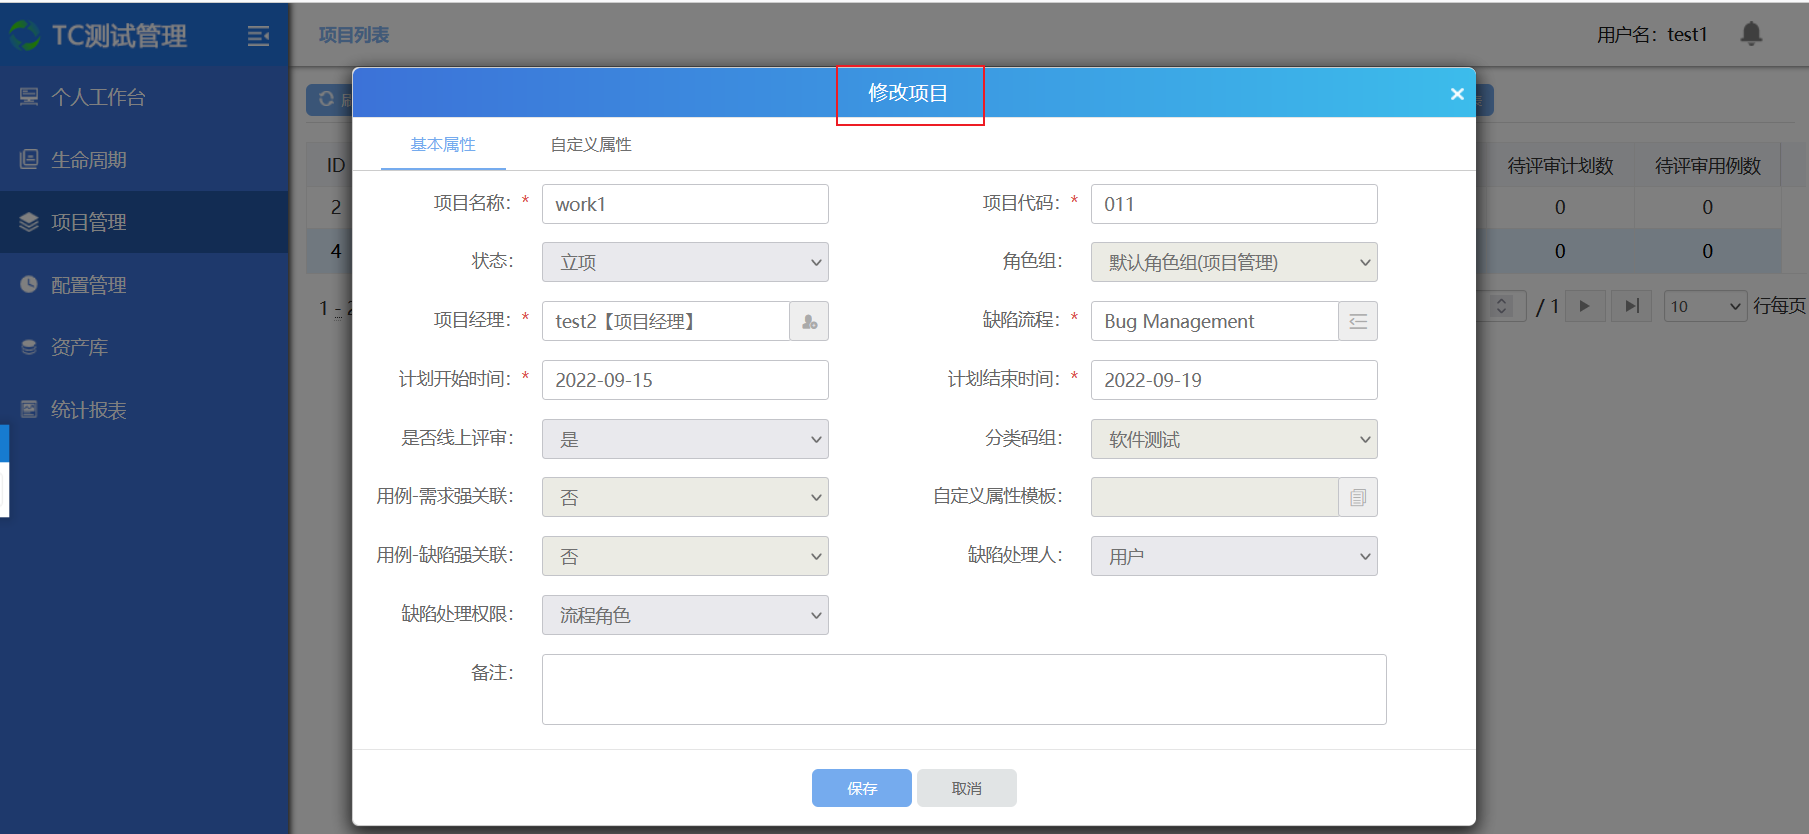Open the 分类码组 dropdown showing 软件测试
1809x834 pixels.
pos(1233,439)
